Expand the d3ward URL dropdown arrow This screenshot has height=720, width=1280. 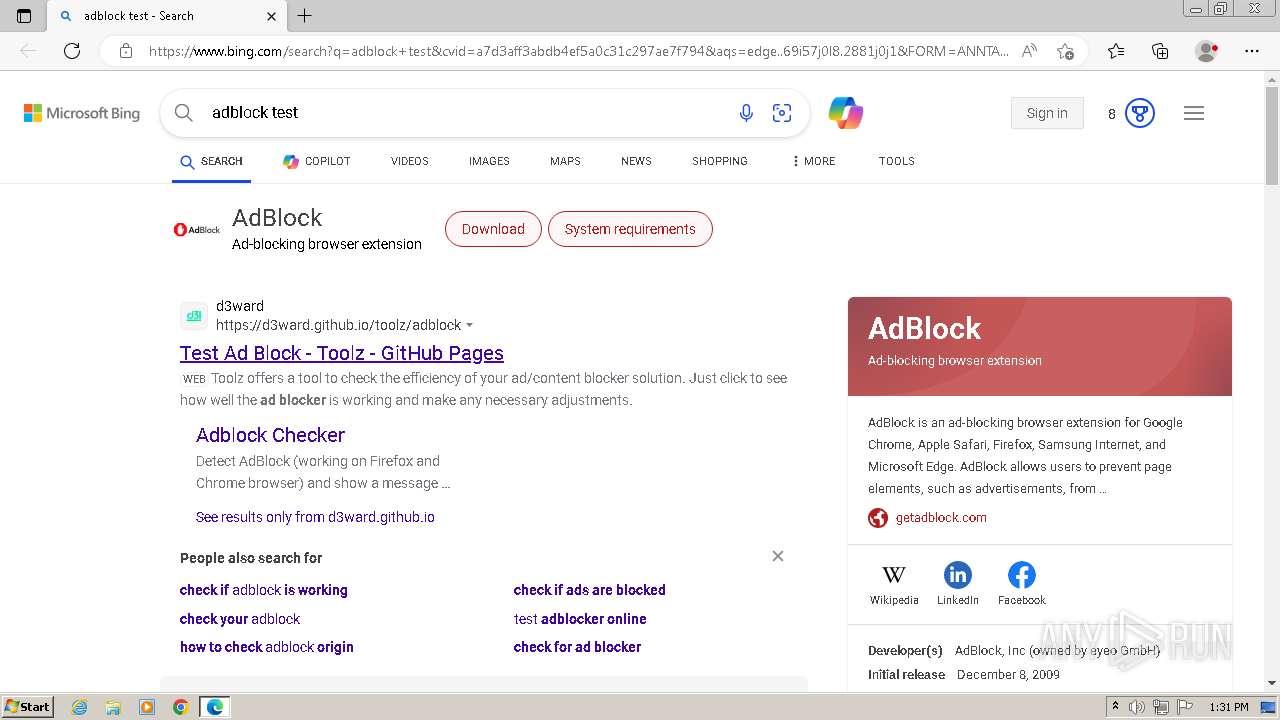(470, 325)
